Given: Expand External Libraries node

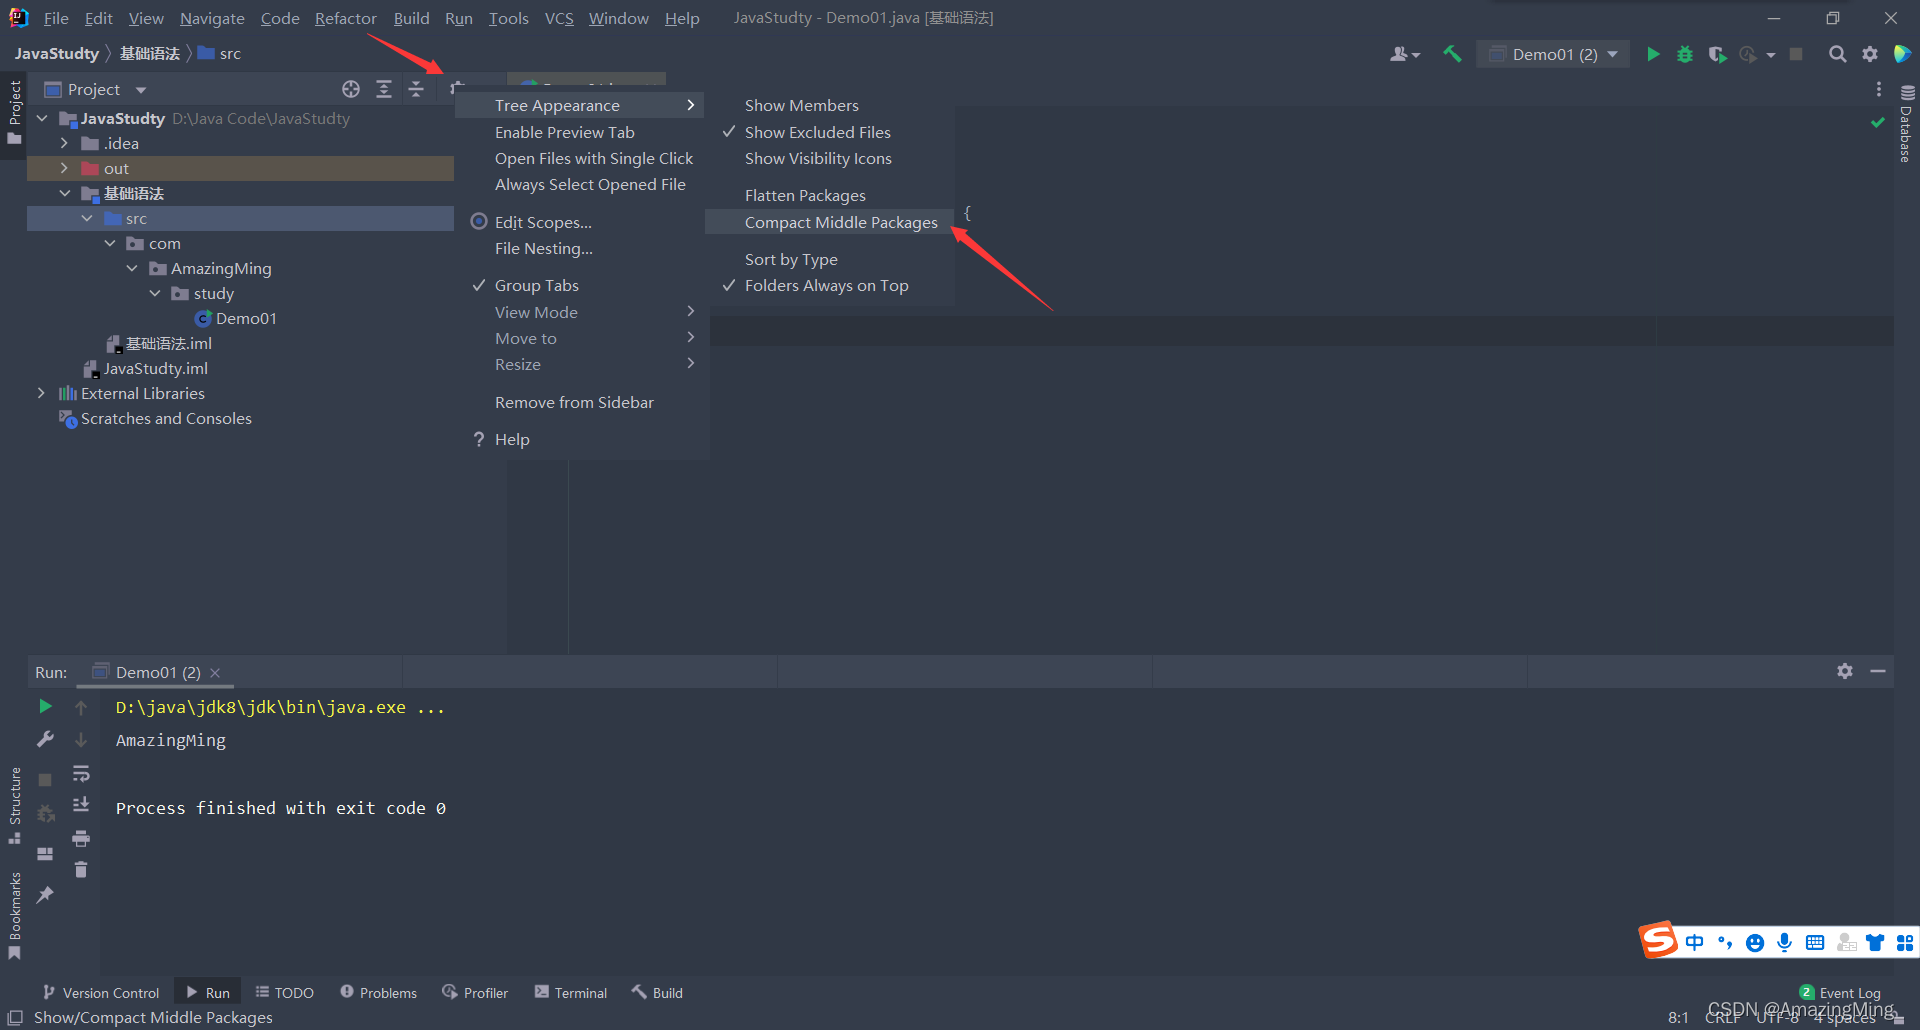Looking at the screenshot, I should [x=41, y=393].
